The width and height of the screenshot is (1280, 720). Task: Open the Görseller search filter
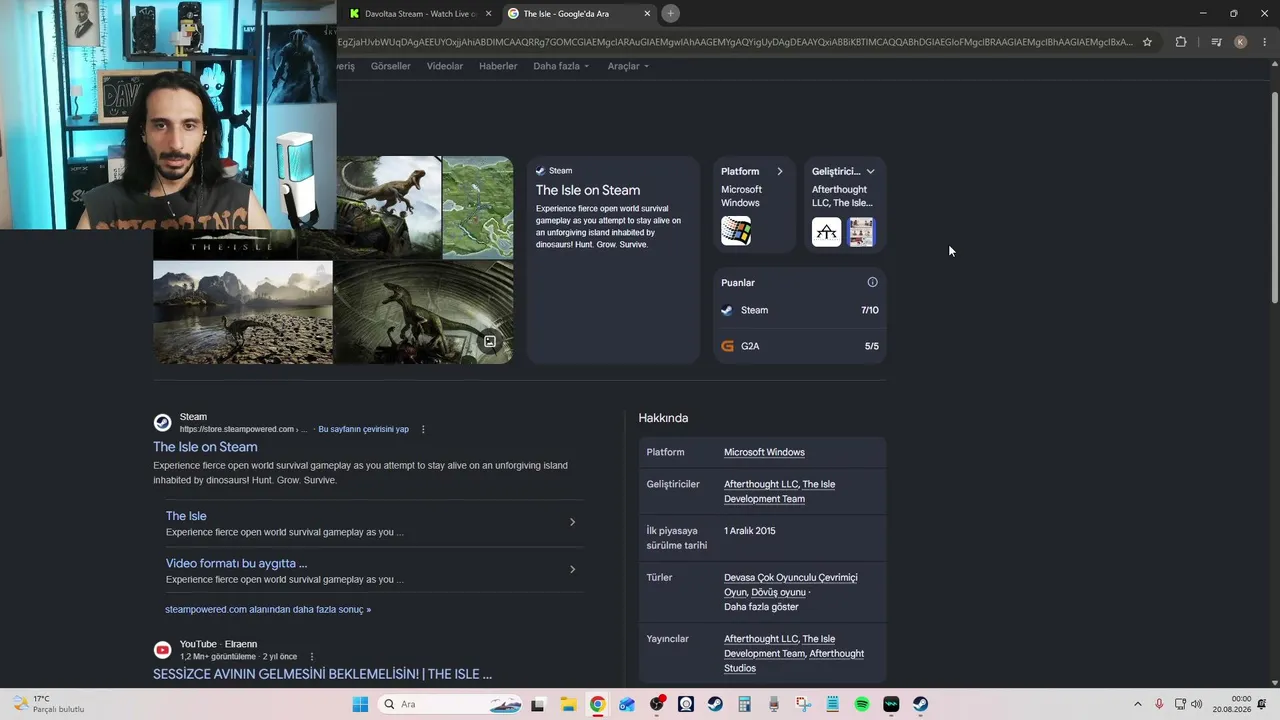pyautogui.click(x=391, y=66)
